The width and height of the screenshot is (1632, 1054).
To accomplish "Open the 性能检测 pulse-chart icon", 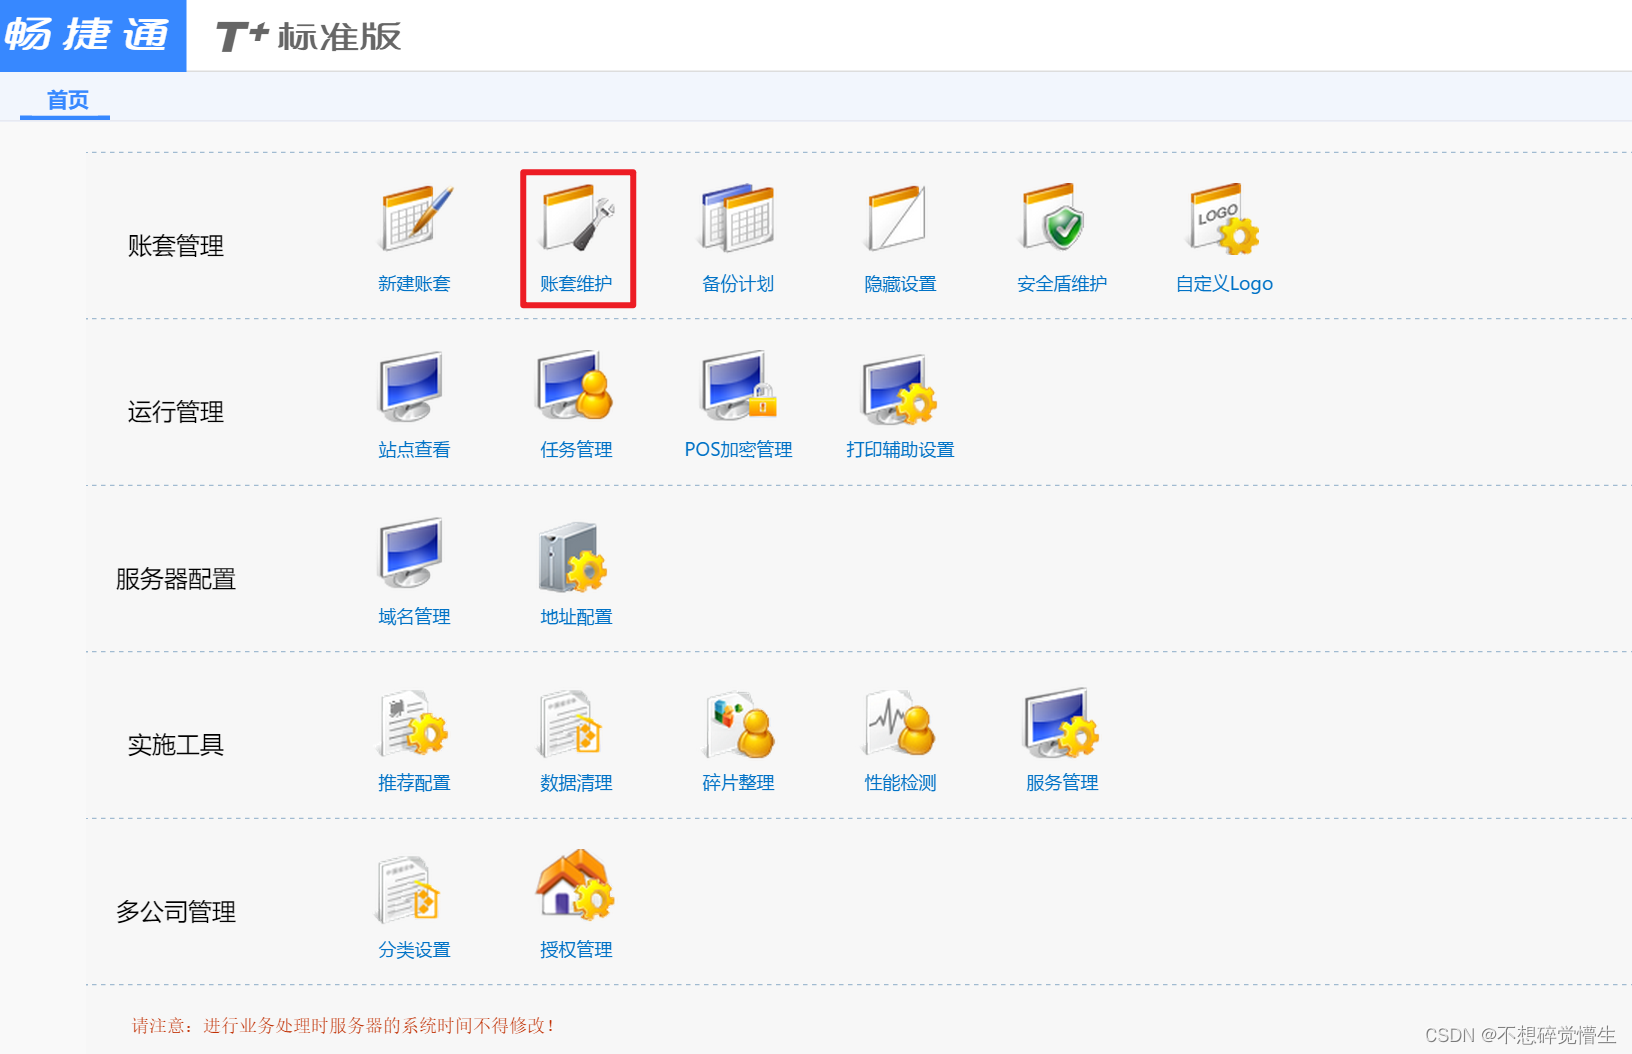I will click(x=900, y=723).
